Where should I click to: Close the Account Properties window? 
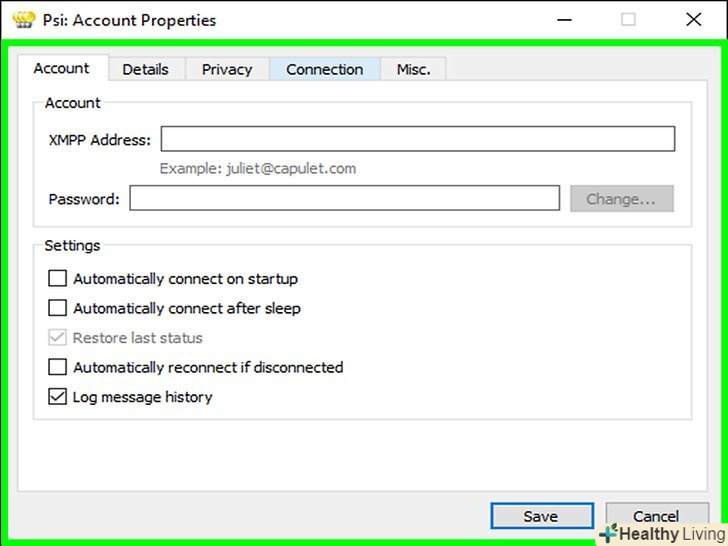tap(694, 20)
